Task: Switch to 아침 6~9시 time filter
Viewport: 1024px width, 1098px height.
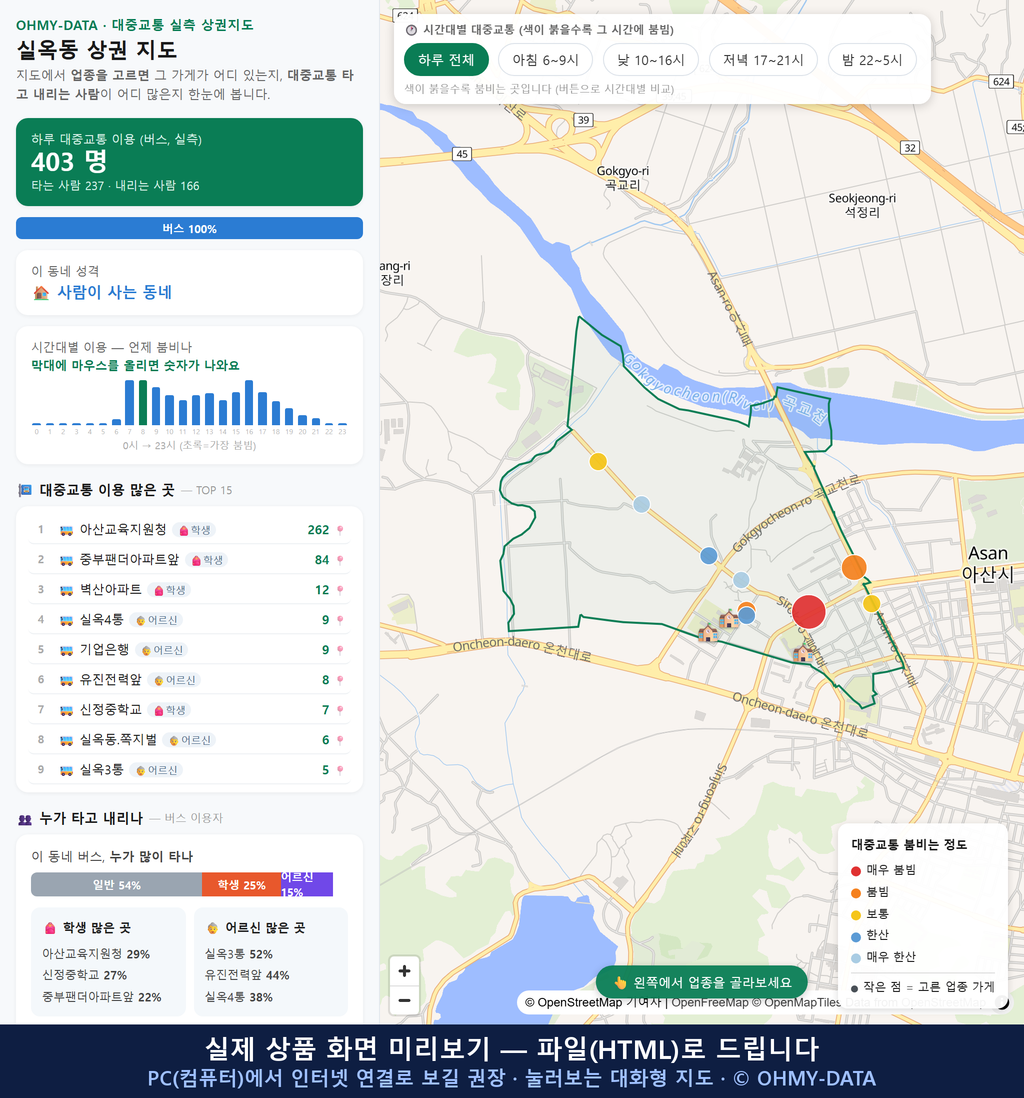Action: pyautogui.click(x=546, y=60)
